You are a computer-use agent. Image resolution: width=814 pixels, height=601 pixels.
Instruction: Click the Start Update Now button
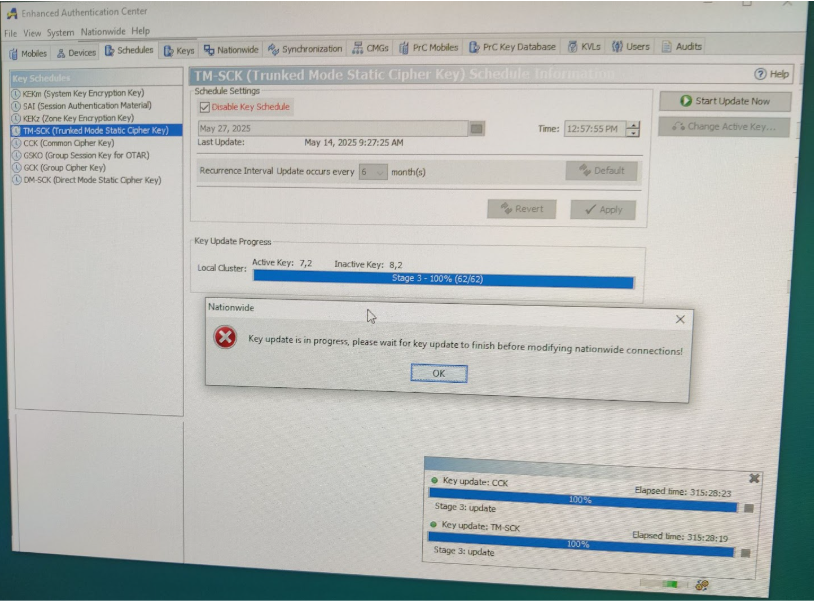tap(727, 100)
